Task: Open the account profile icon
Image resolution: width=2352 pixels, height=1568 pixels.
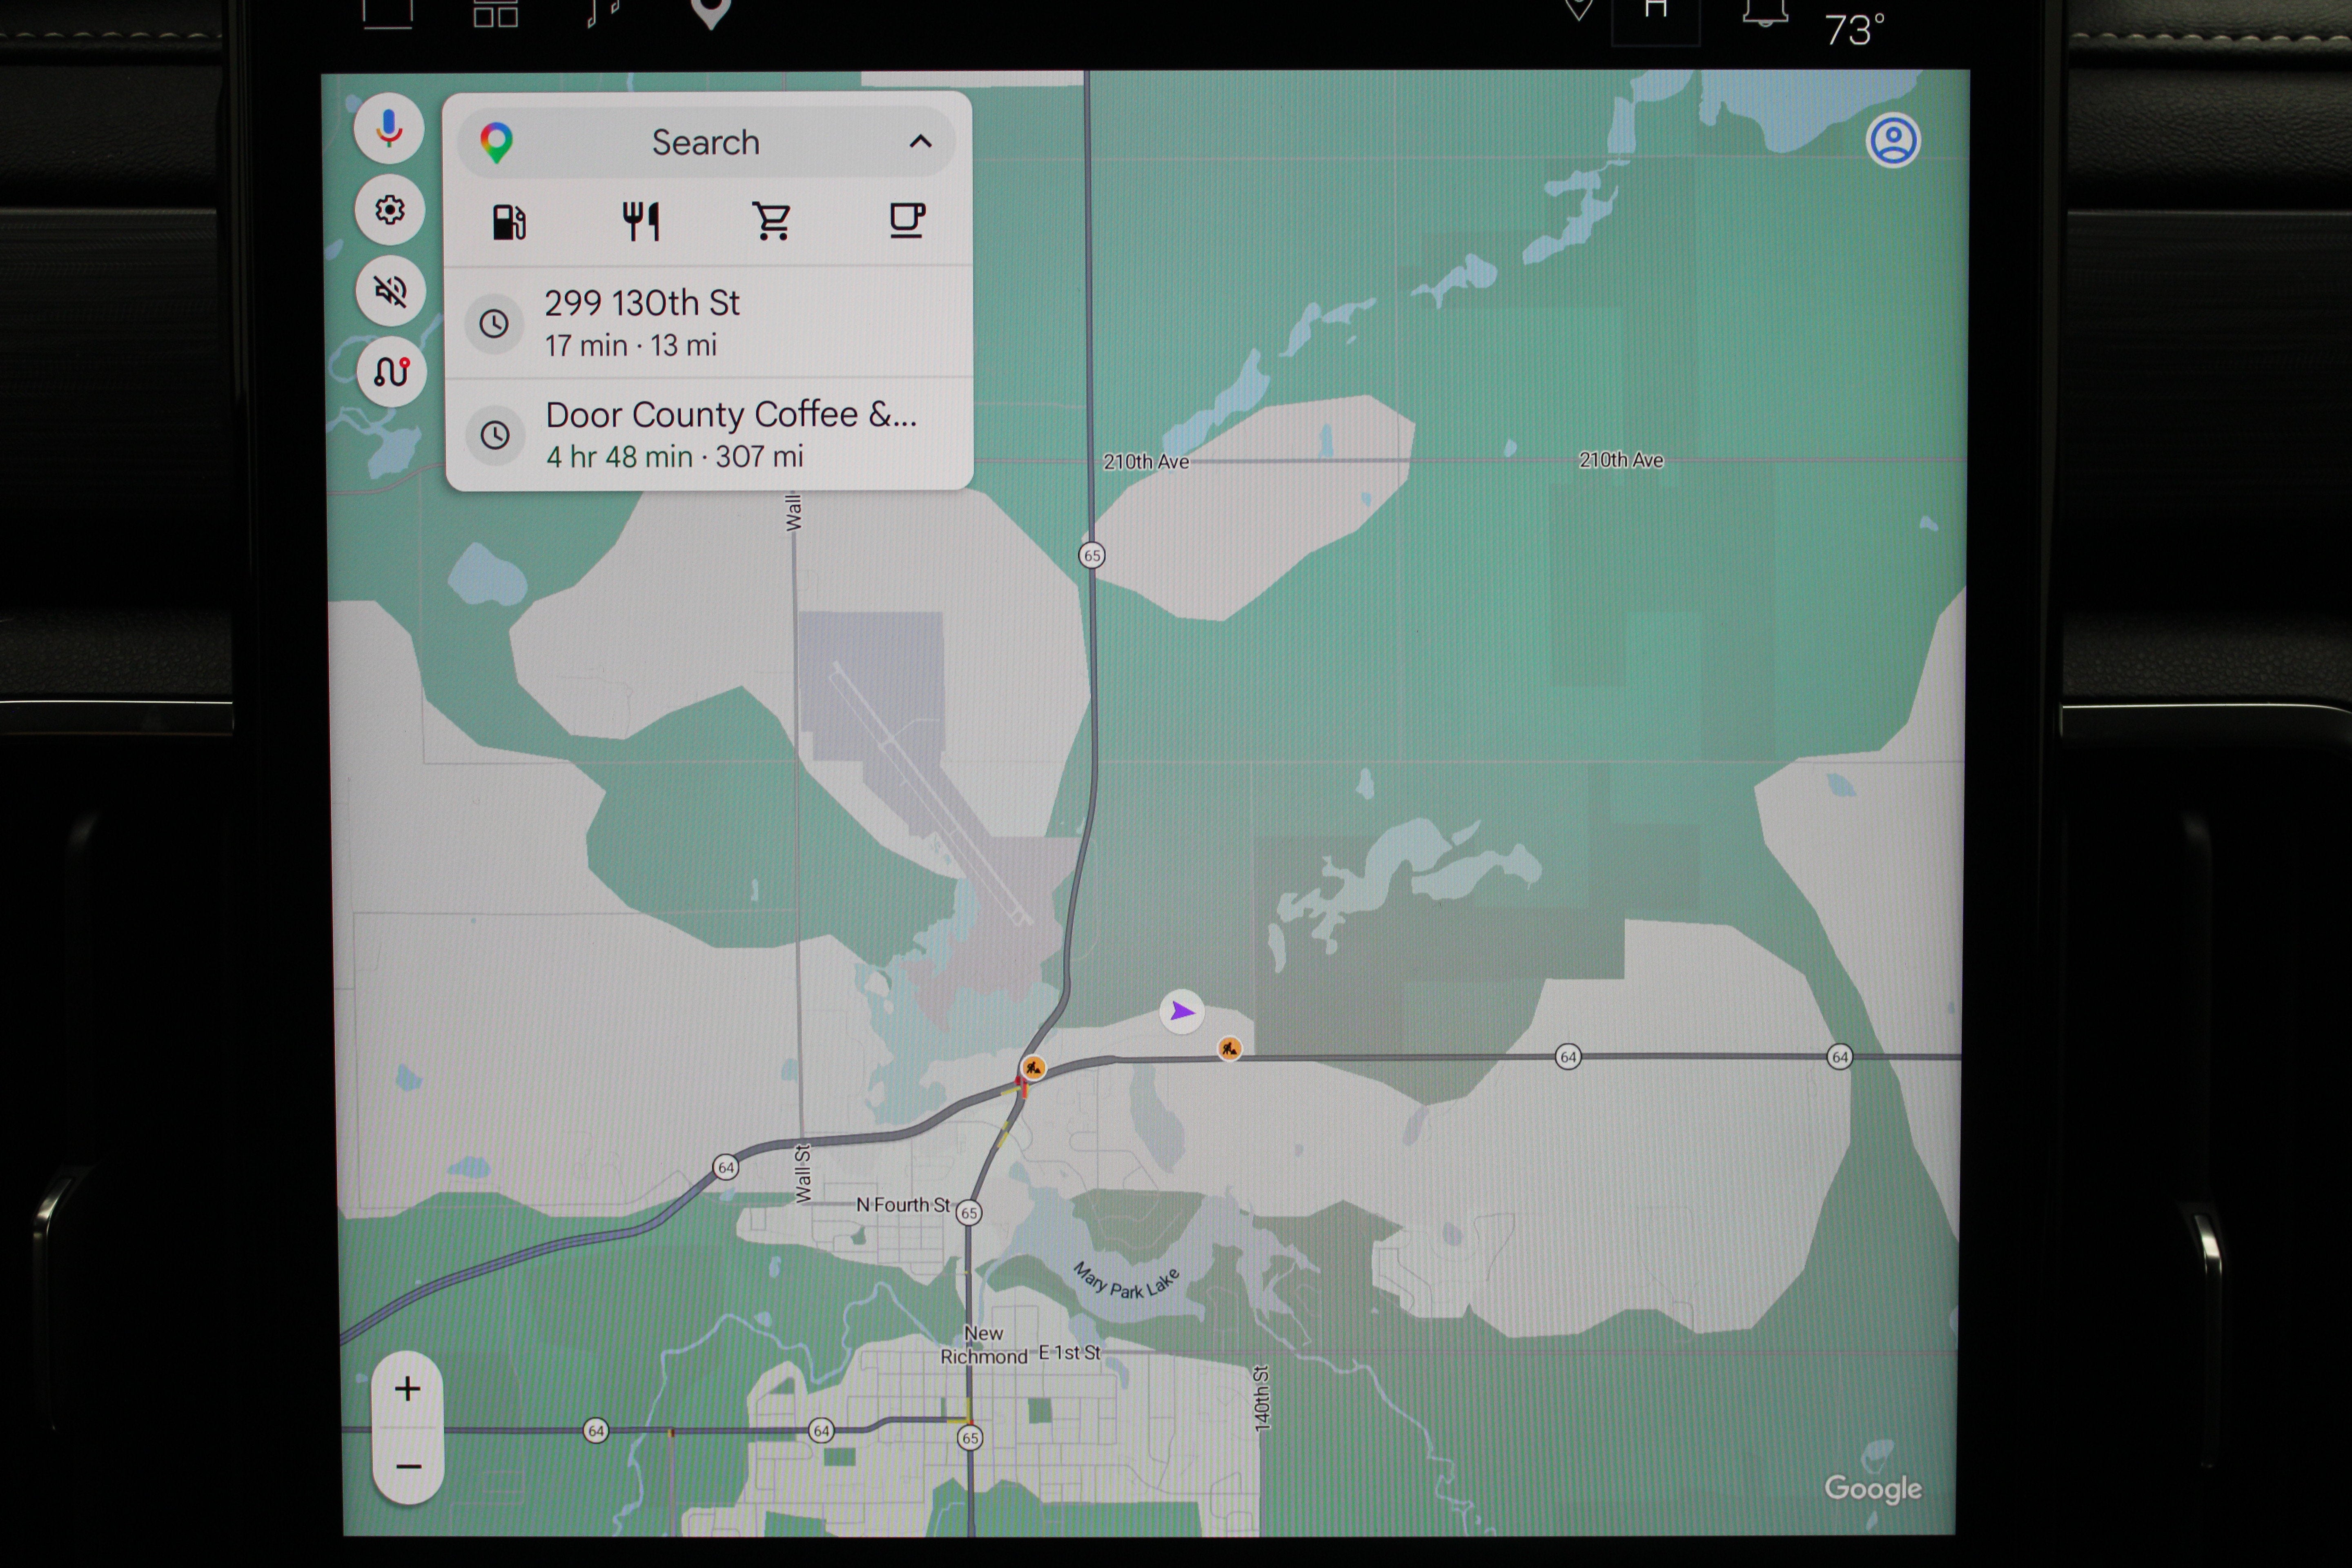Action: [1893, 141]
